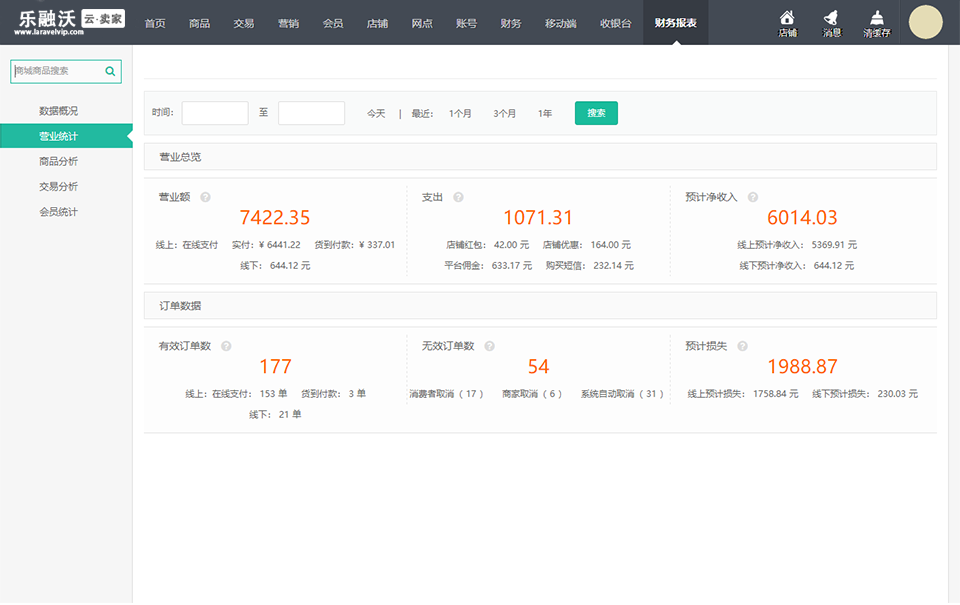Viewport: 960px width, 605px height.
Task: Click the 订单数据 section header
Action: [x=540, y=306]
